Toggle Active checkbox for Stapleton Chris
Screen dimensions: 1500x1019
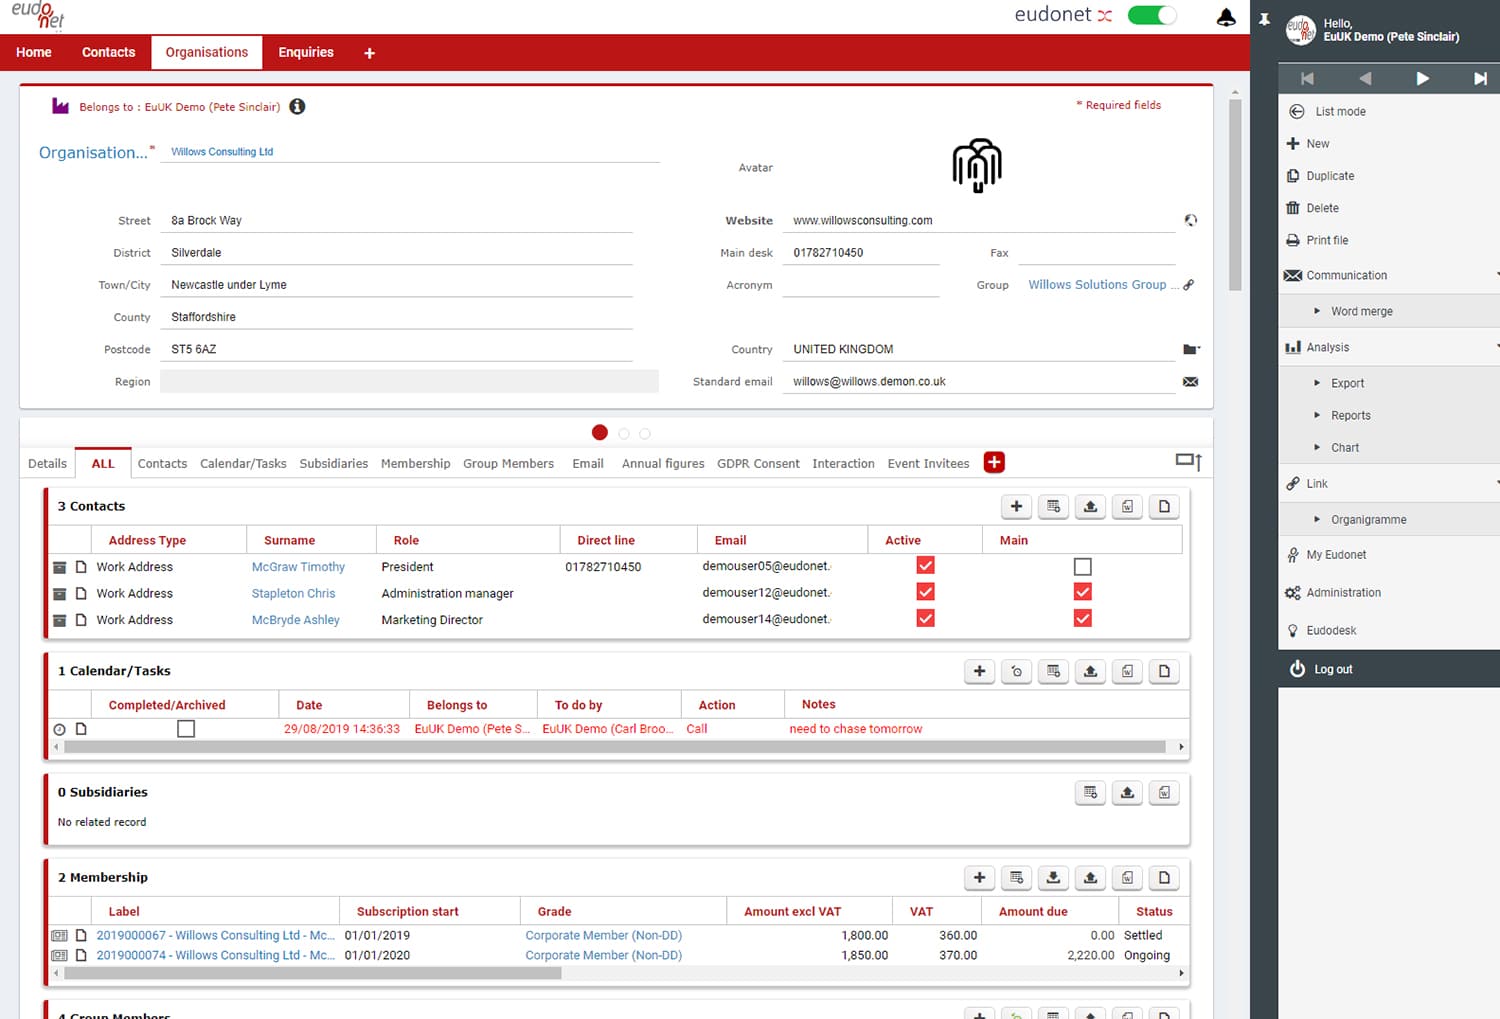tap(926, 592)
